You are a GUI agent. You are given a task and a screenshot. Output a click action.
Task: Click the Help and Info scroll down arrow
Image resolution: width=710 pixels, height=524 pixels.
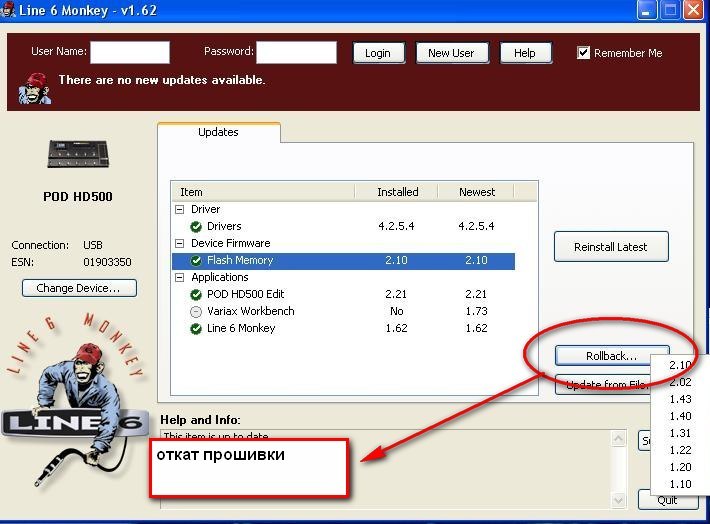click(619, 500)
